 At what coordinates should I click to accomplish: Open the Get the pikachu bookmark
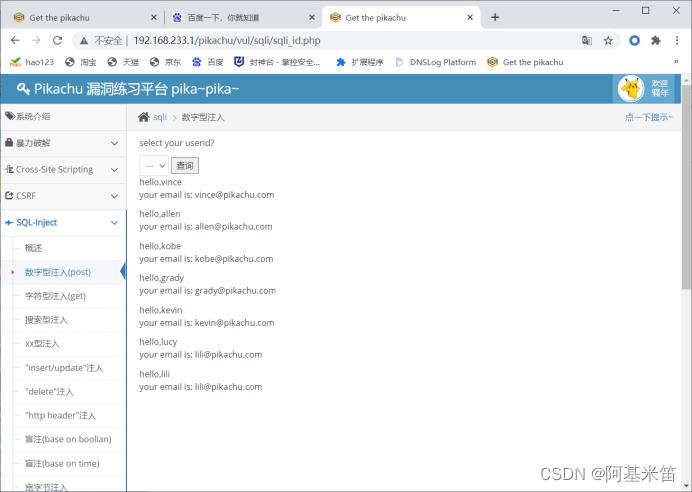coord(525,62)
